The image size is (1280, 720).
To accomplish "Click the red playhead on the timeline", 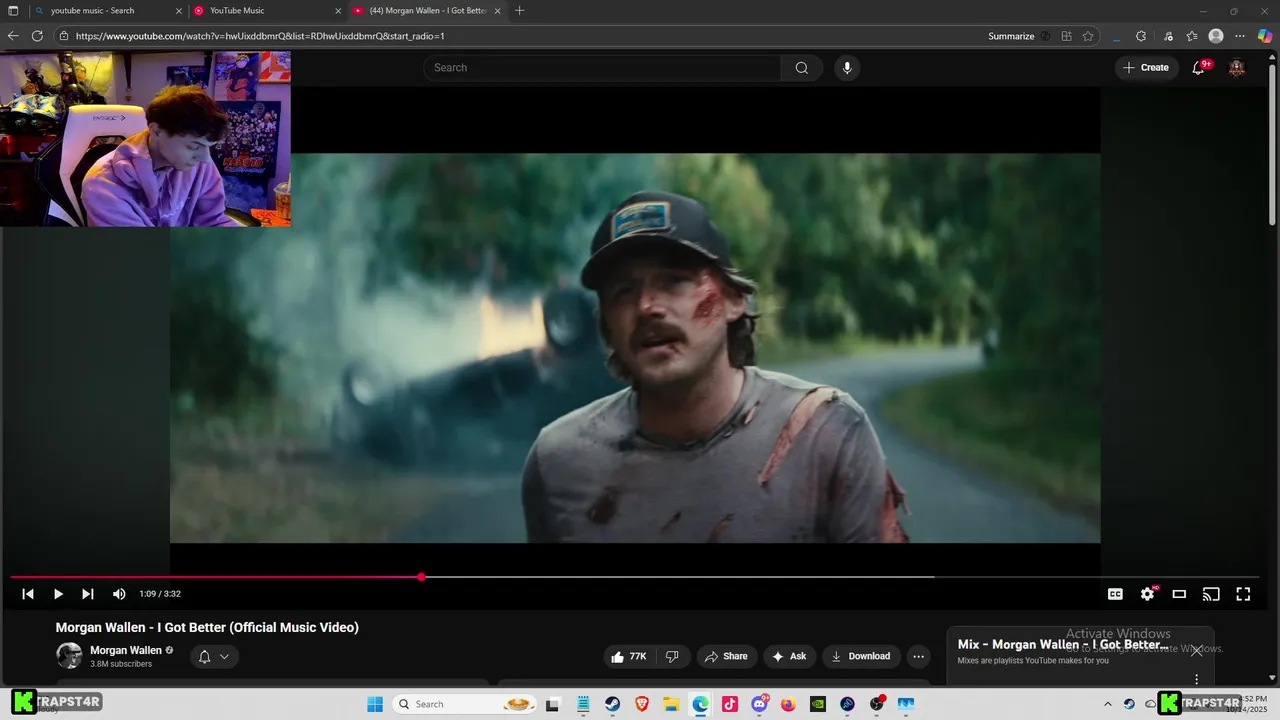I will coord(422,577).
